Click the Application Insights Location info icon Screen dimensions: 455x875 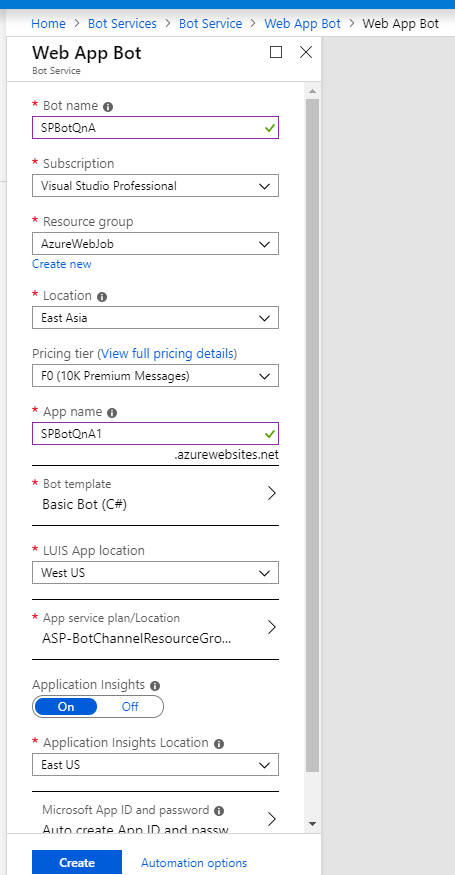[219, 744]
